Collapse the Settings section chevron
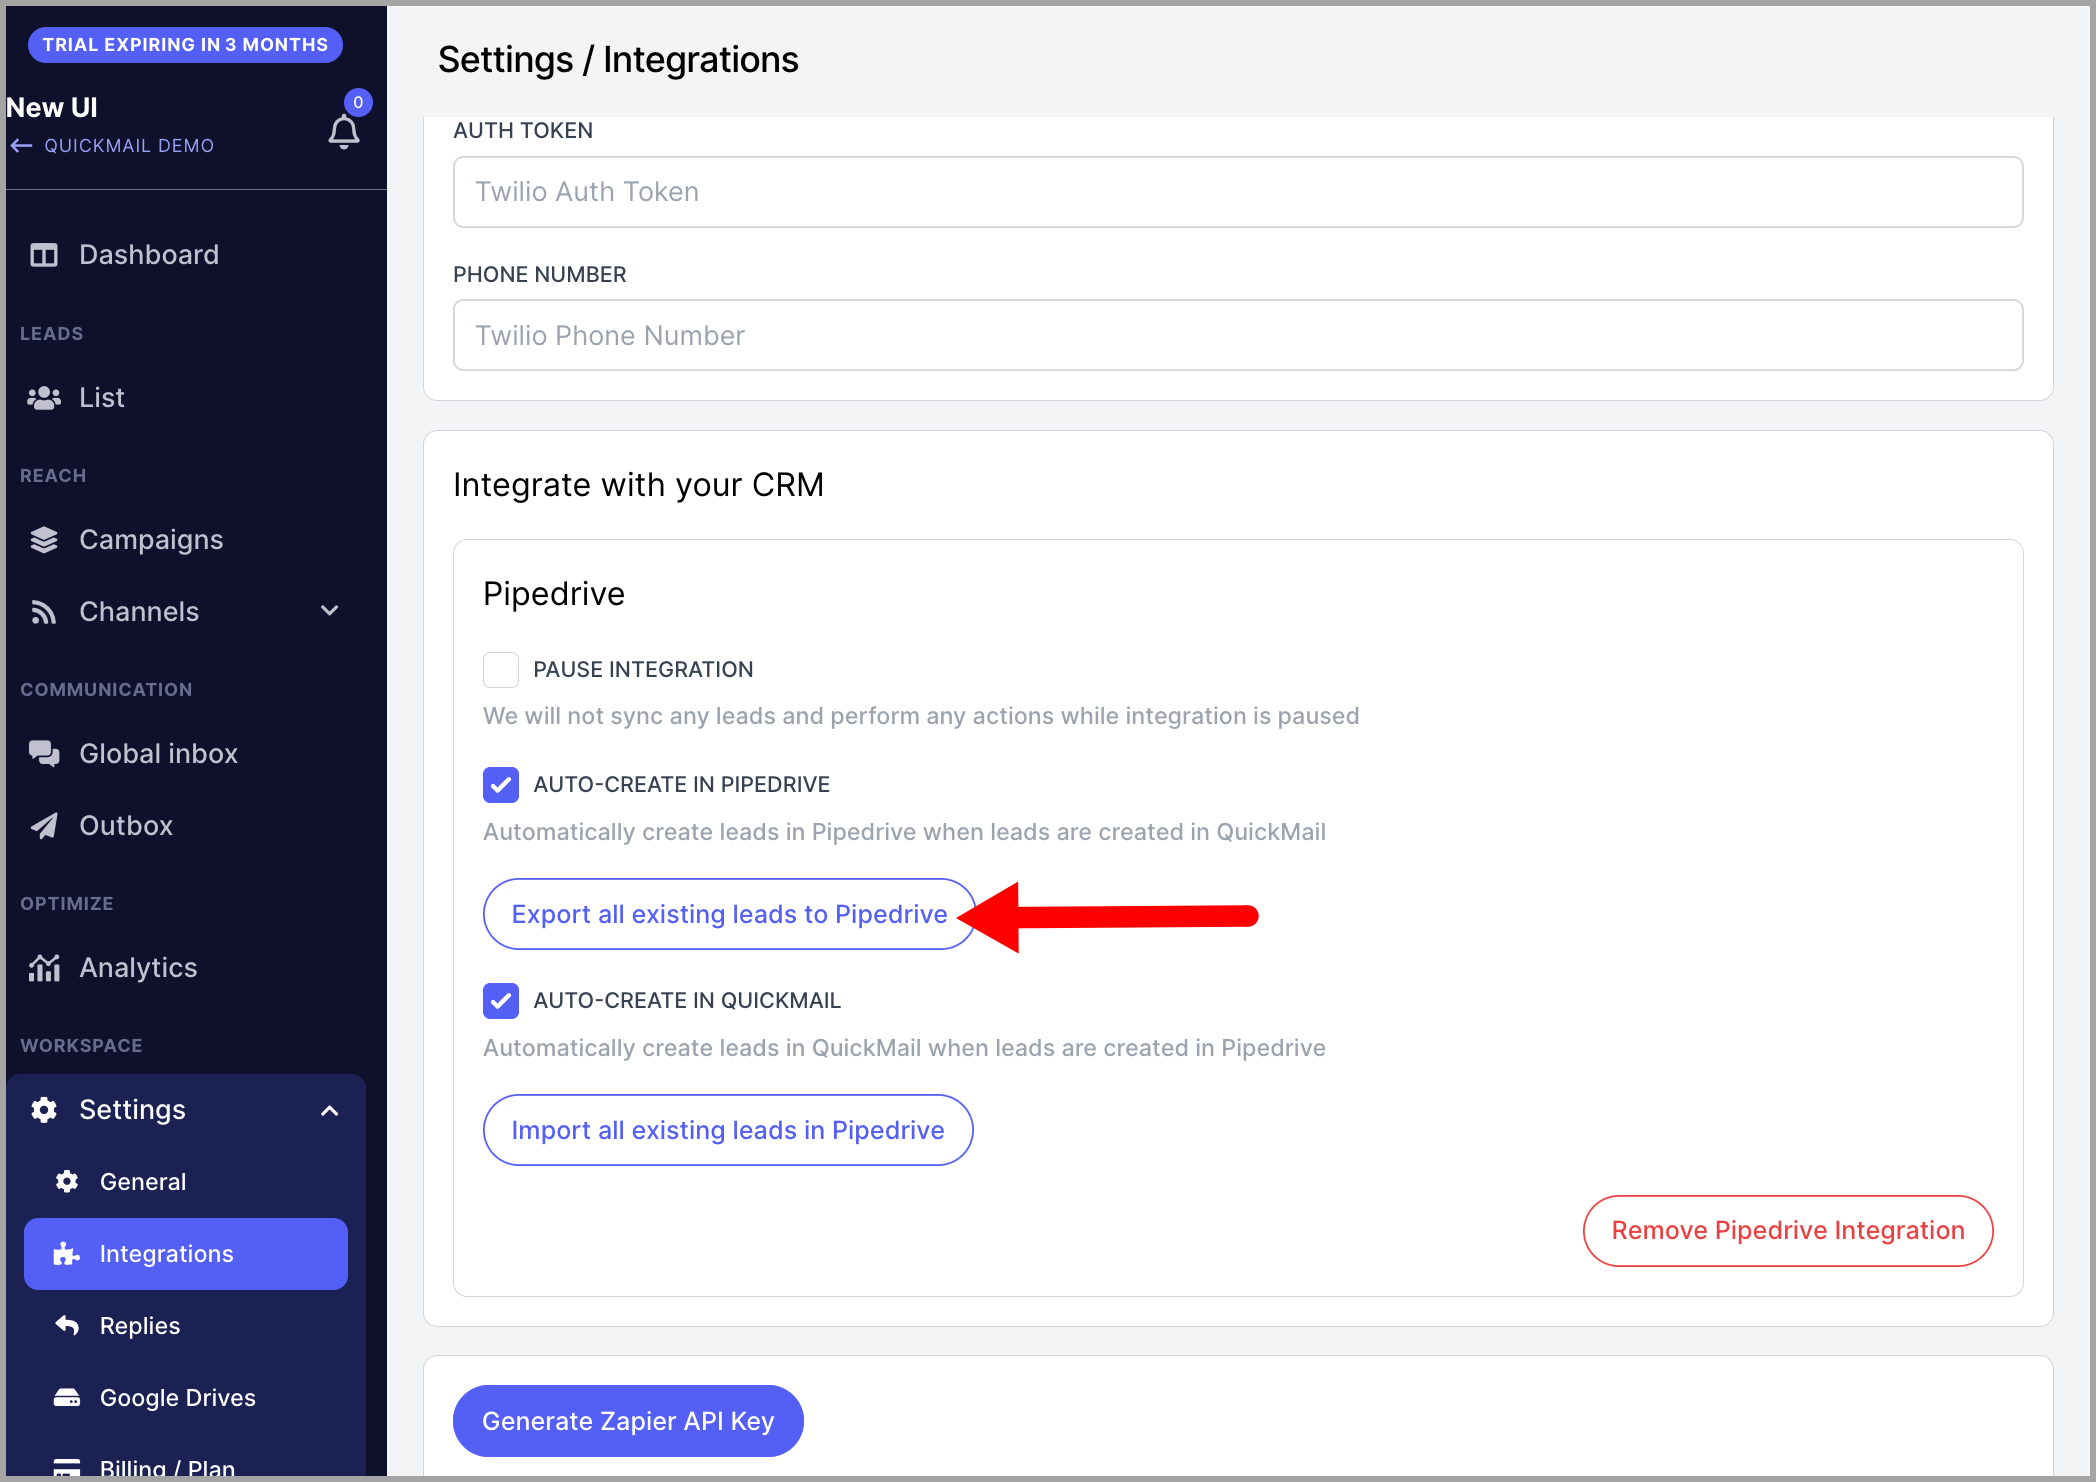The width and height of the screenshot is (2096, 1482). pos(330,1111)
